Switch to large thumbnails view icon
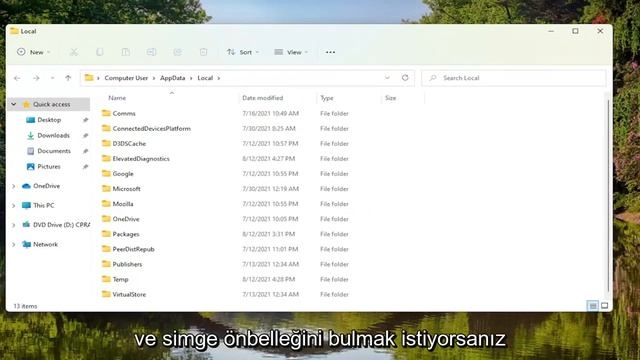This screenshot has width=640, height=360. click(x=604, y=306)
